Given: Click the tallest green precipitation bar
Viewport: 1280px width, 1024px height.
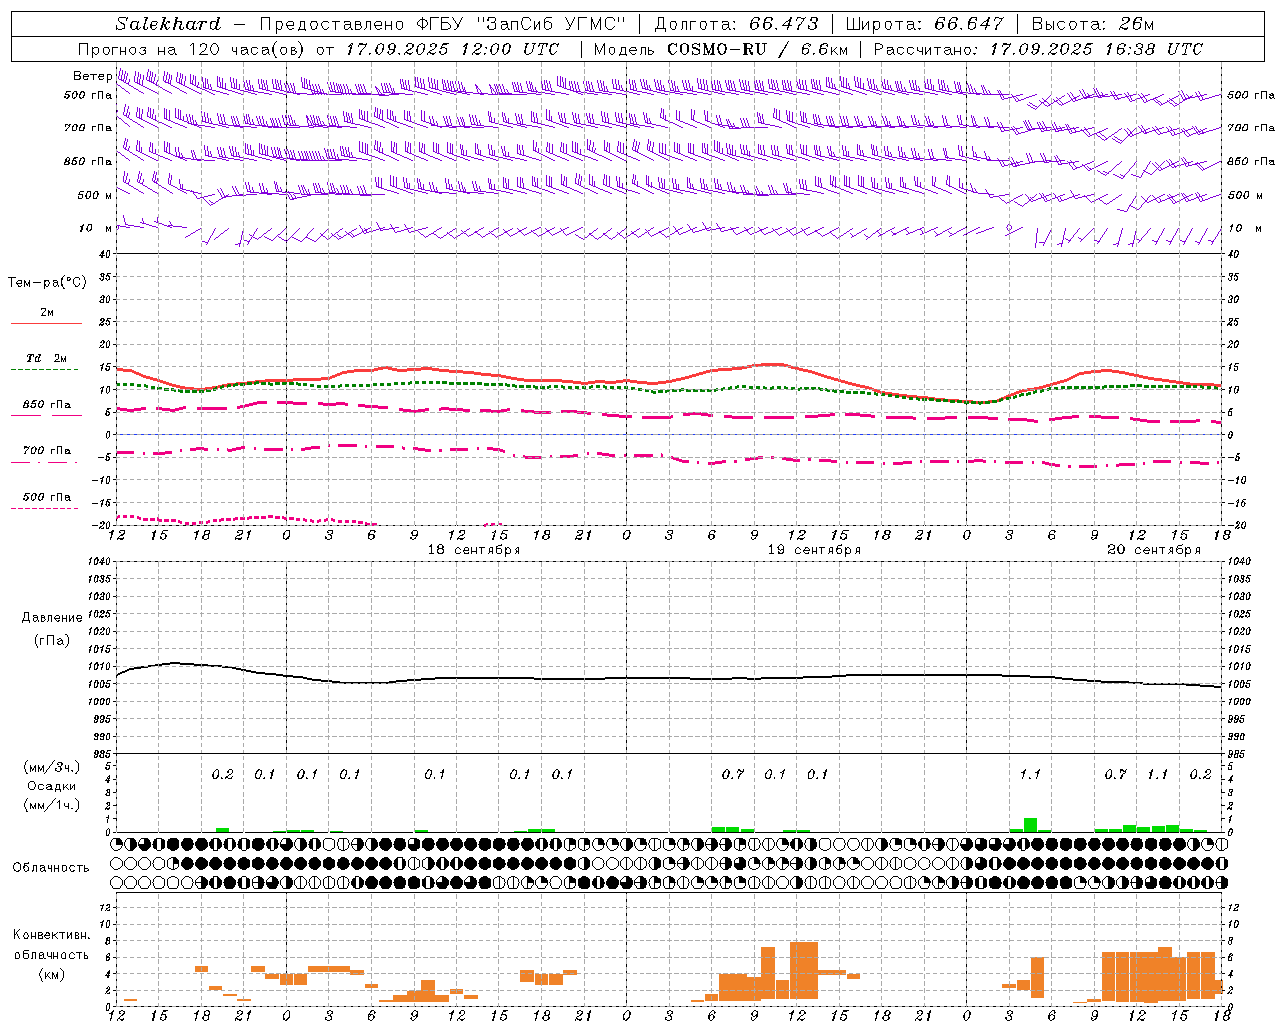Looking at the screenshot, I should [1030, 825].
